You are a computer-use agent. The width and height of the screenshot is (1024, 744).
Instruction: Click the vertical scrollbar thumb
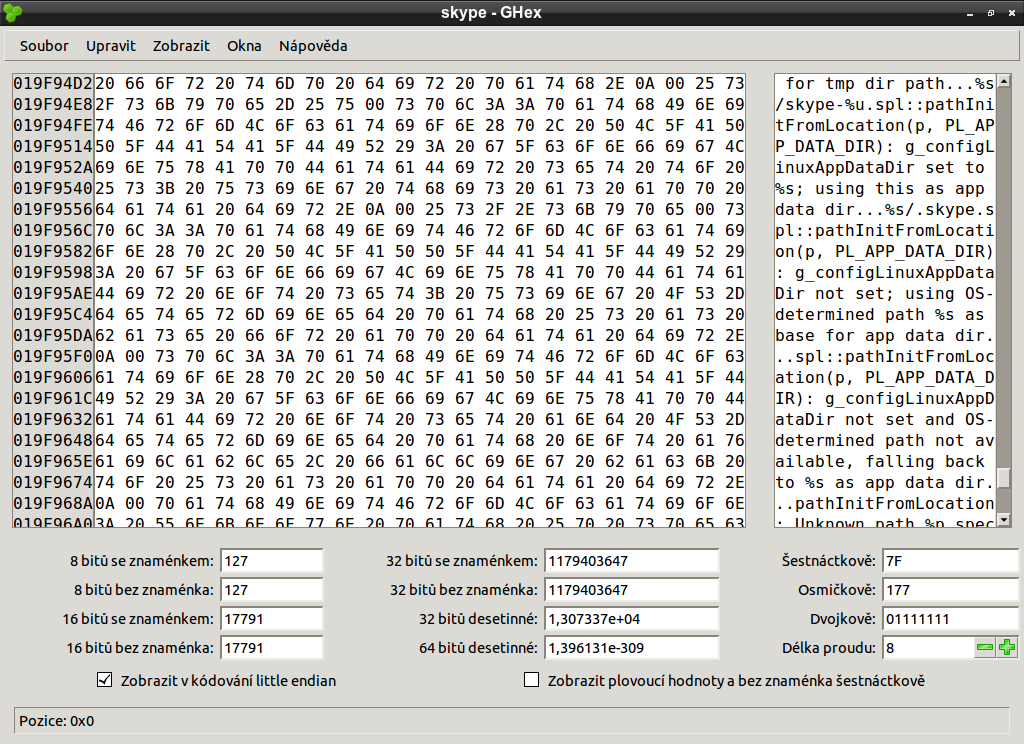pos(1004,477)
